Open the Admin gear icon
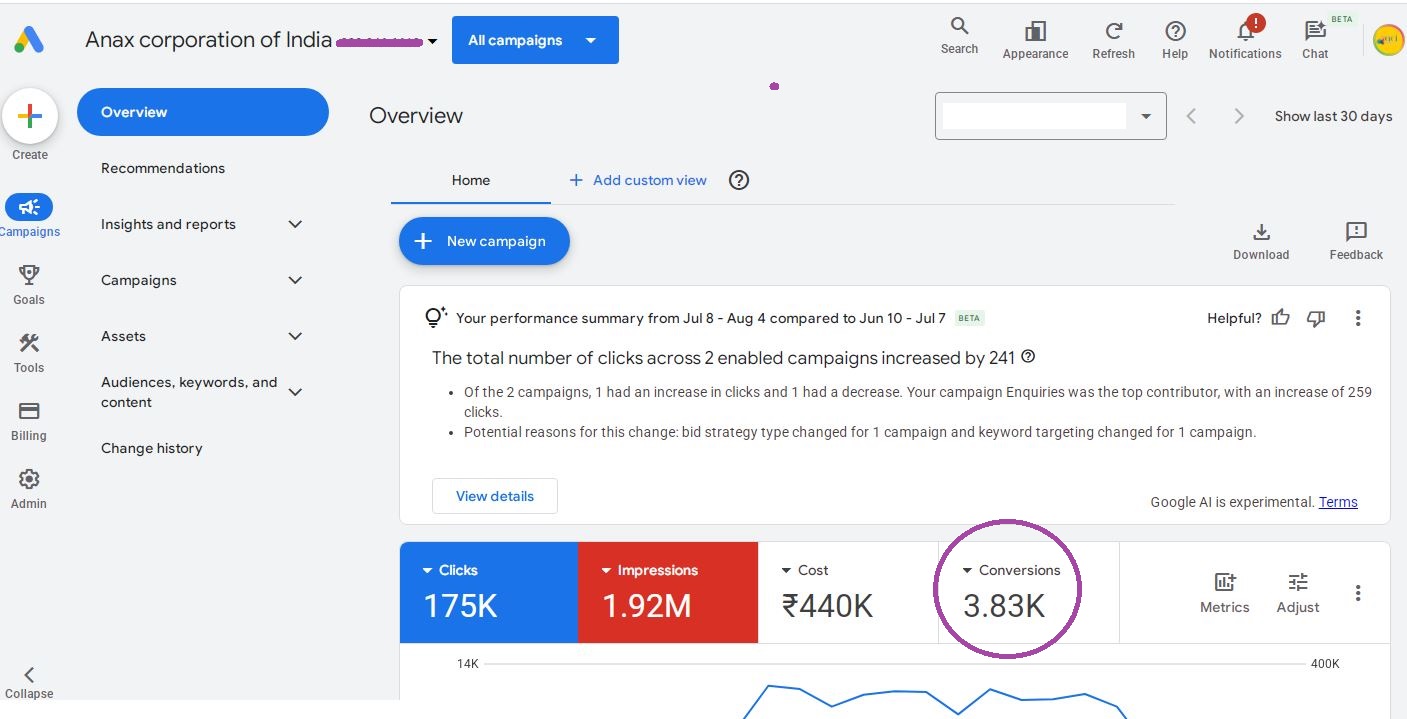This screenshot has height=719, width=1407. pos(29,479)
